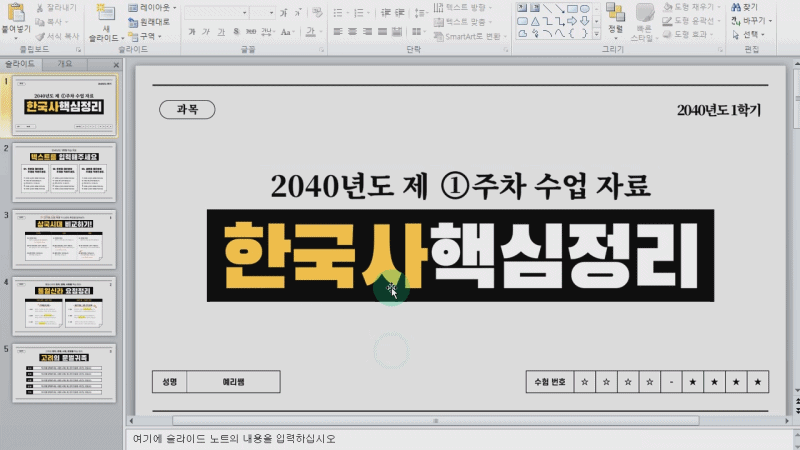
Task: Click the SmartArt로 변환 button
Action: 470,36
